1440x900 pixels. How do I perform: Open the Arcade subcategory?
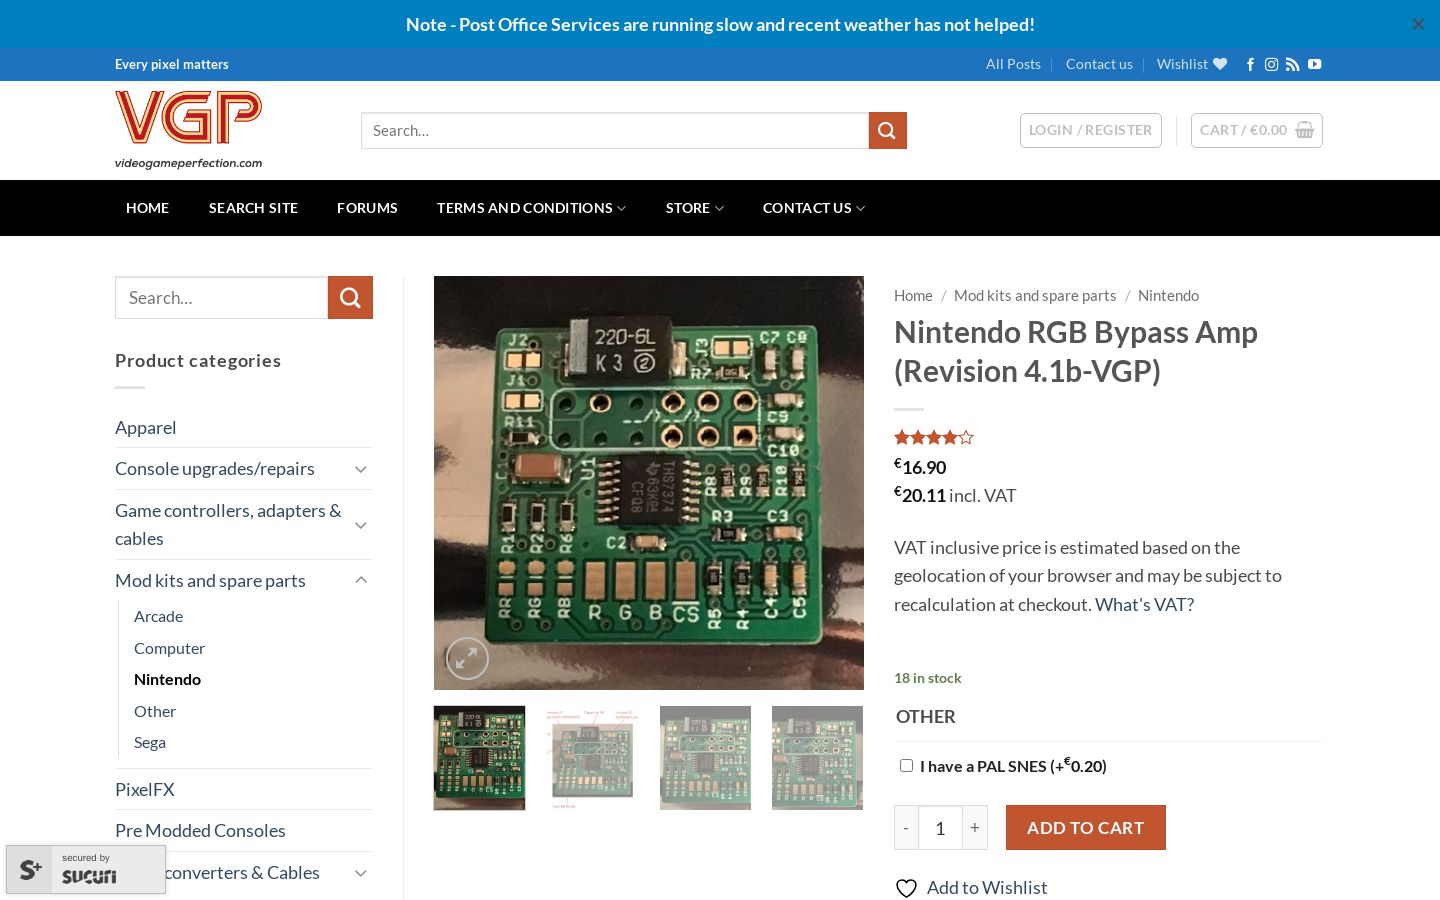coord(158,616)
